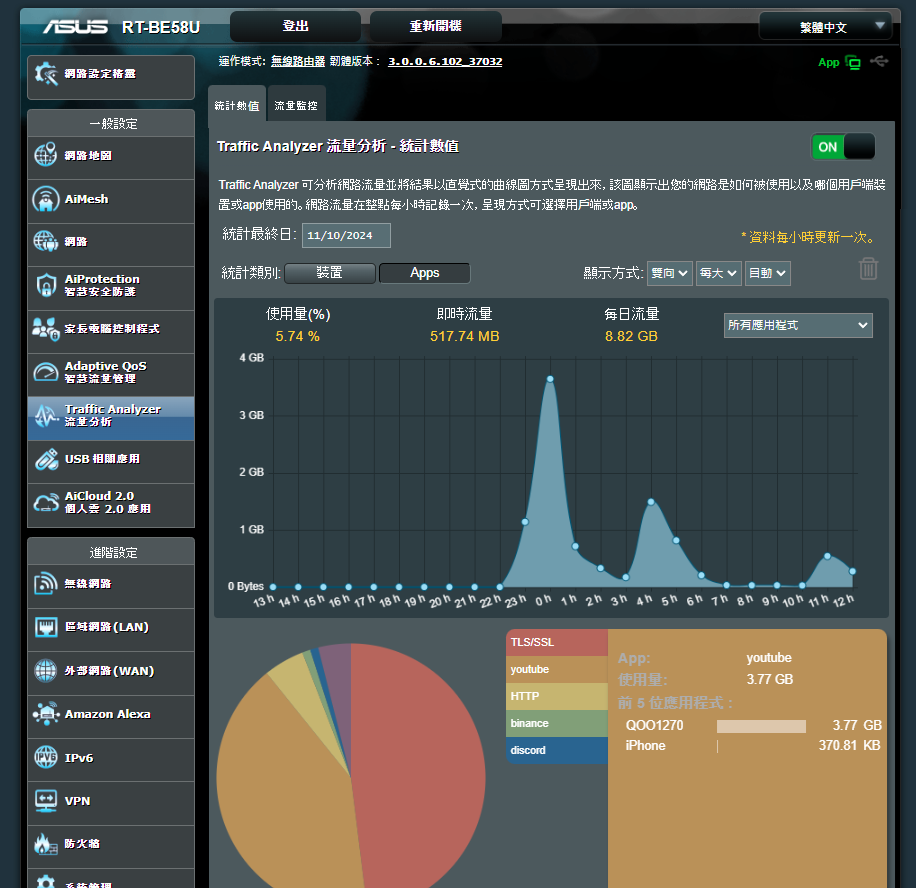Open the Network Map globe icon

pyautogui.click(x=46, y=155)
